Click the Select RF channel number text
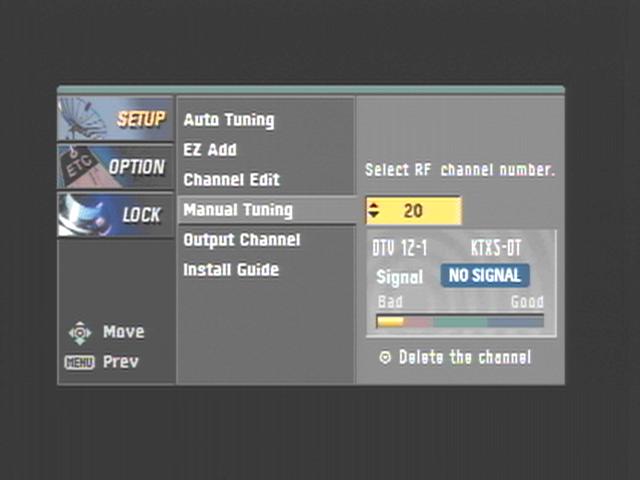 point(460,170)
